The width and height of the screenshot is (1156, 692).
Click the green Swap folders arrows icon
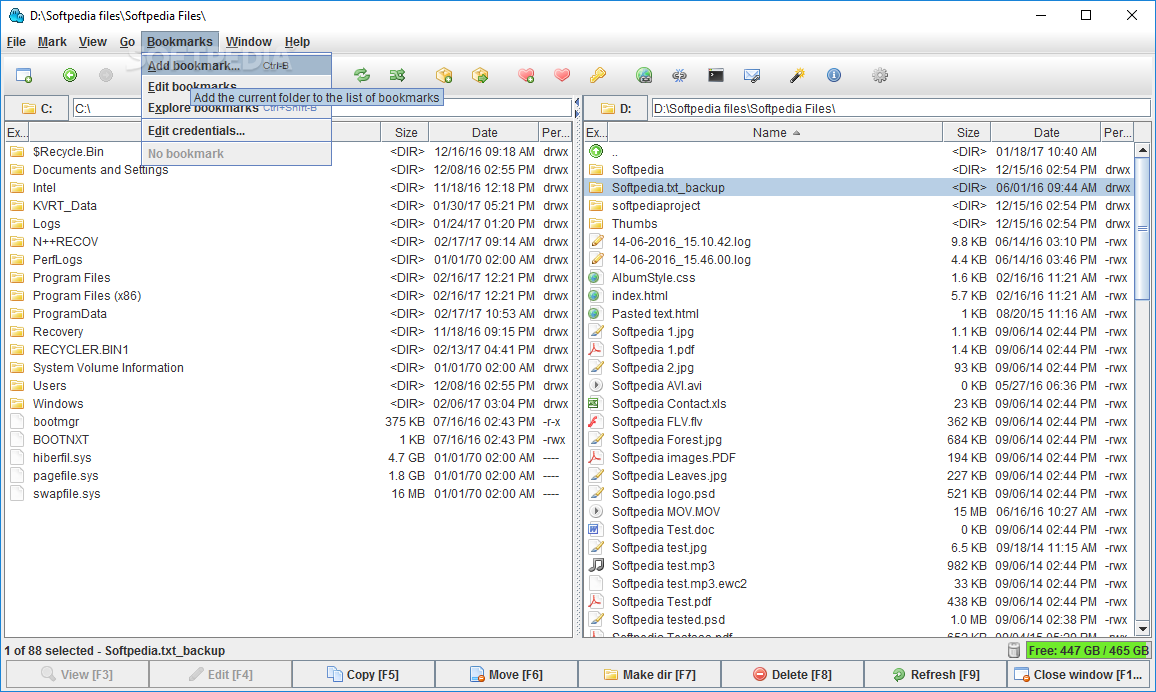(361, 75)
